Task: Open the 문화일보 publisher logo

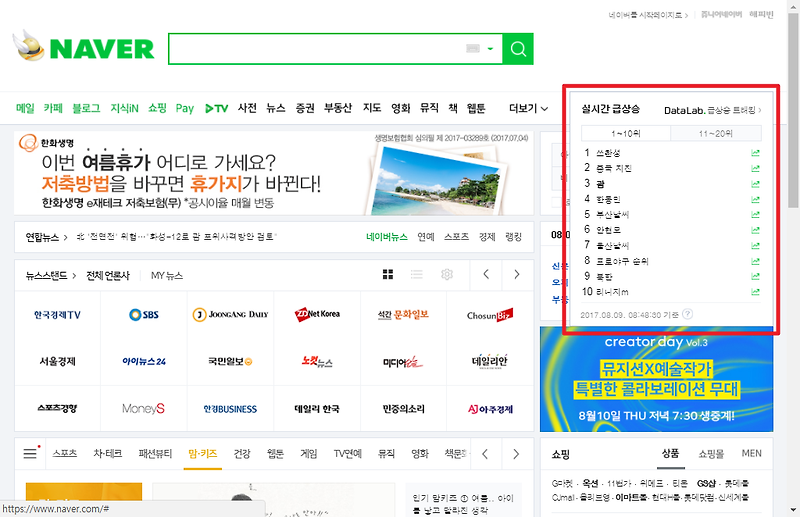Action: 403,314
